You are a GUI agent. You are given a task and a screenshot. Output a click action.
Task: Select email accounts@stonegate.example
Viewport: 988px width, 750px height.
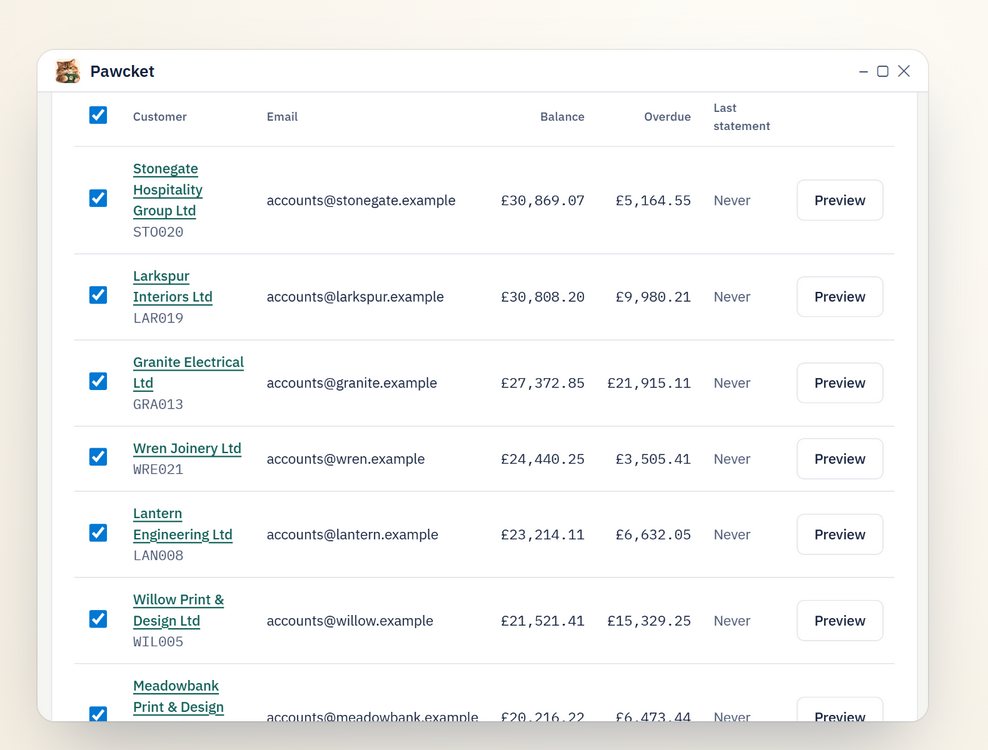pyautogui.click(x=361, y=200)
